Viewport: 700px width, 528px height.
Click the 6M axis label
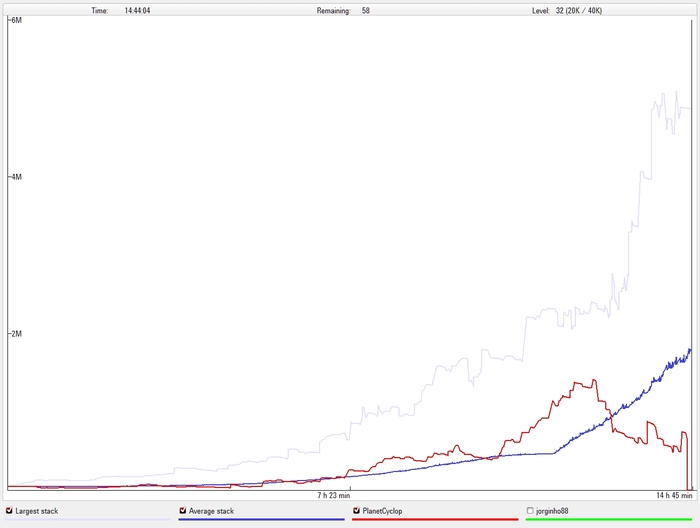tap(17, 20)
